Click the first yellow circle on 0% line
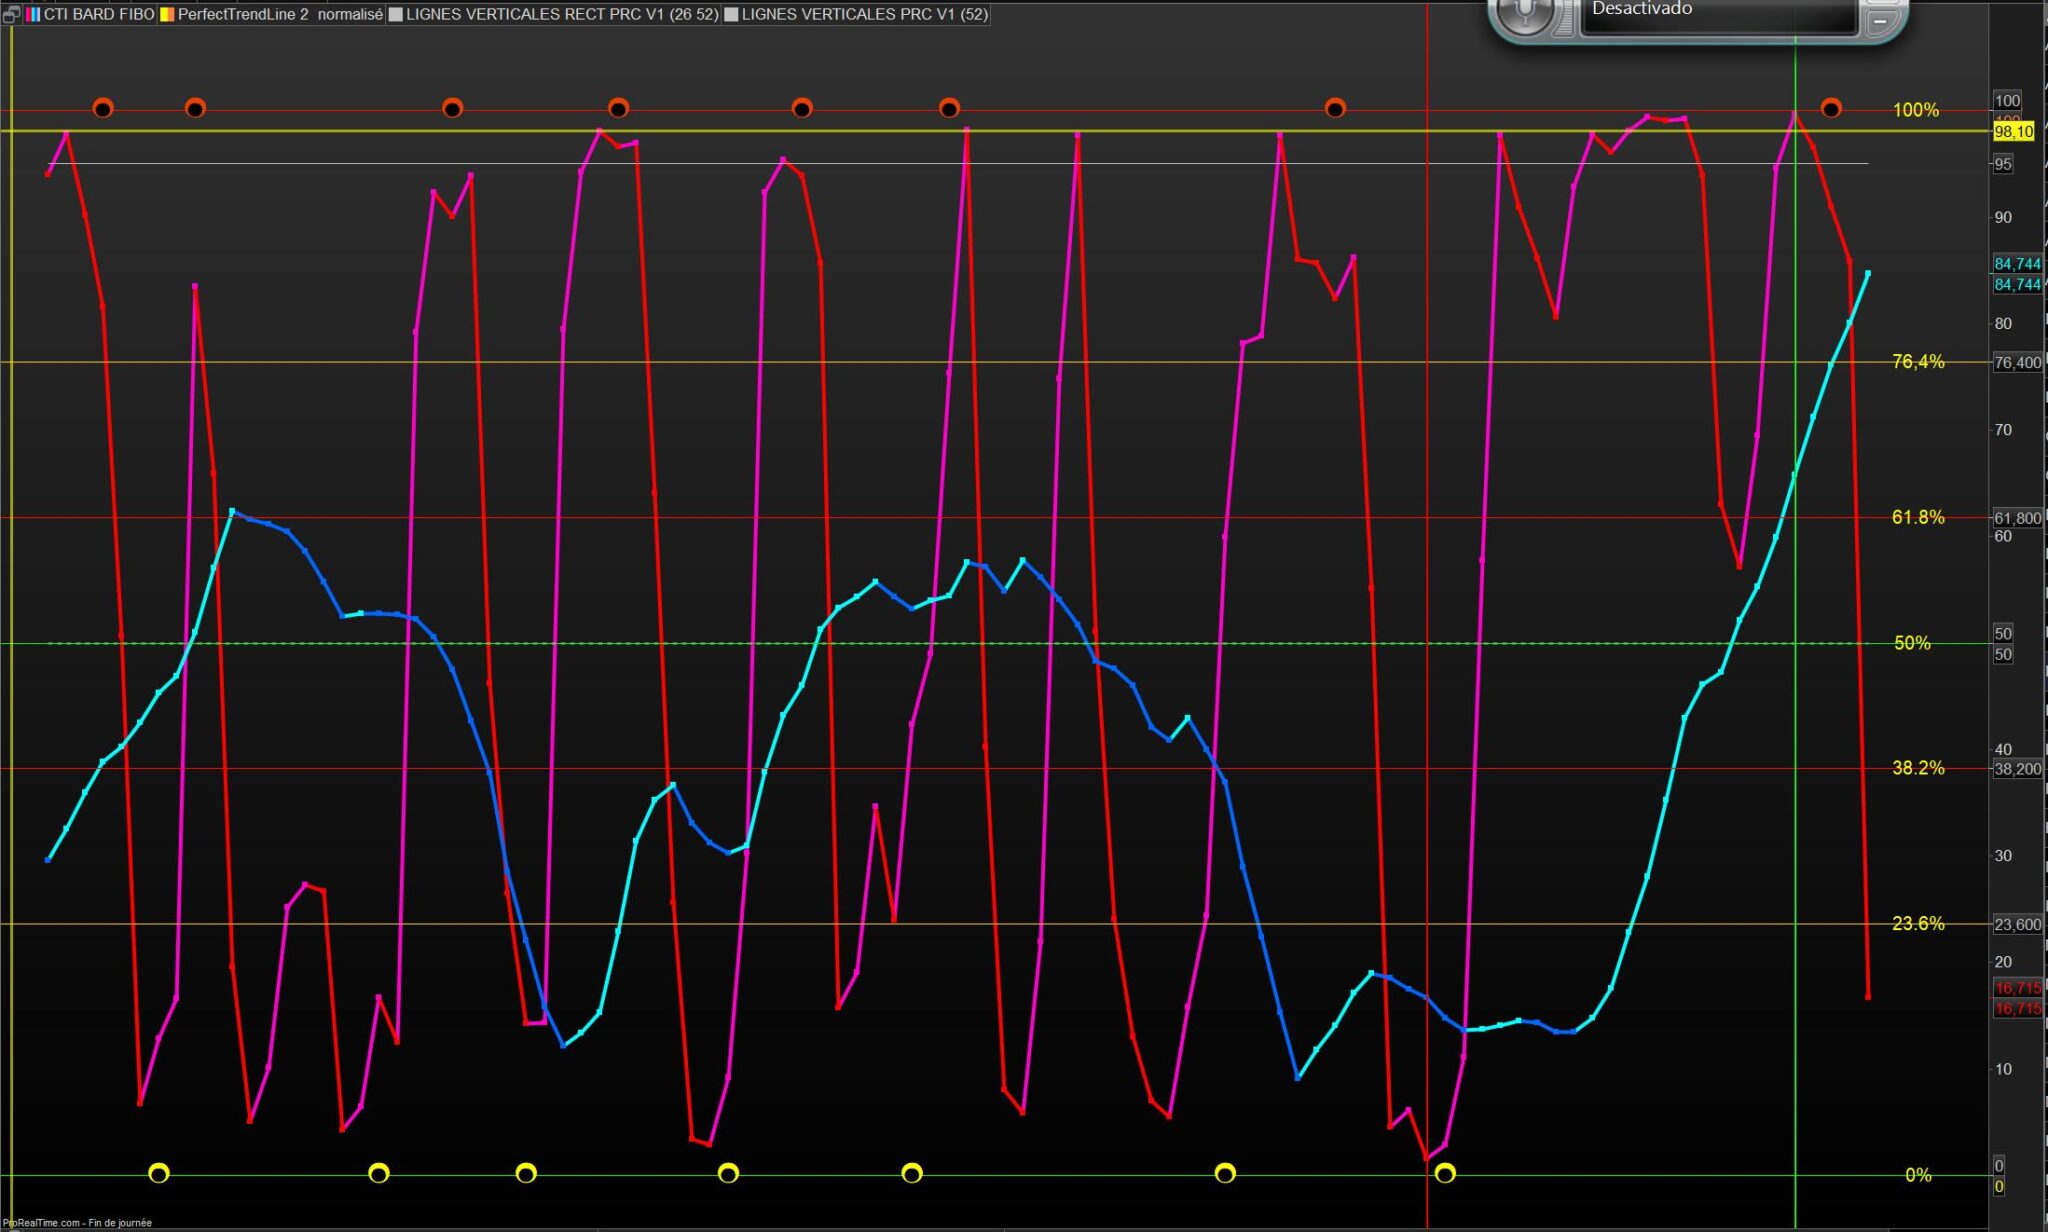Viewport: 2048px width, 1232px height. pos(159,1173)
